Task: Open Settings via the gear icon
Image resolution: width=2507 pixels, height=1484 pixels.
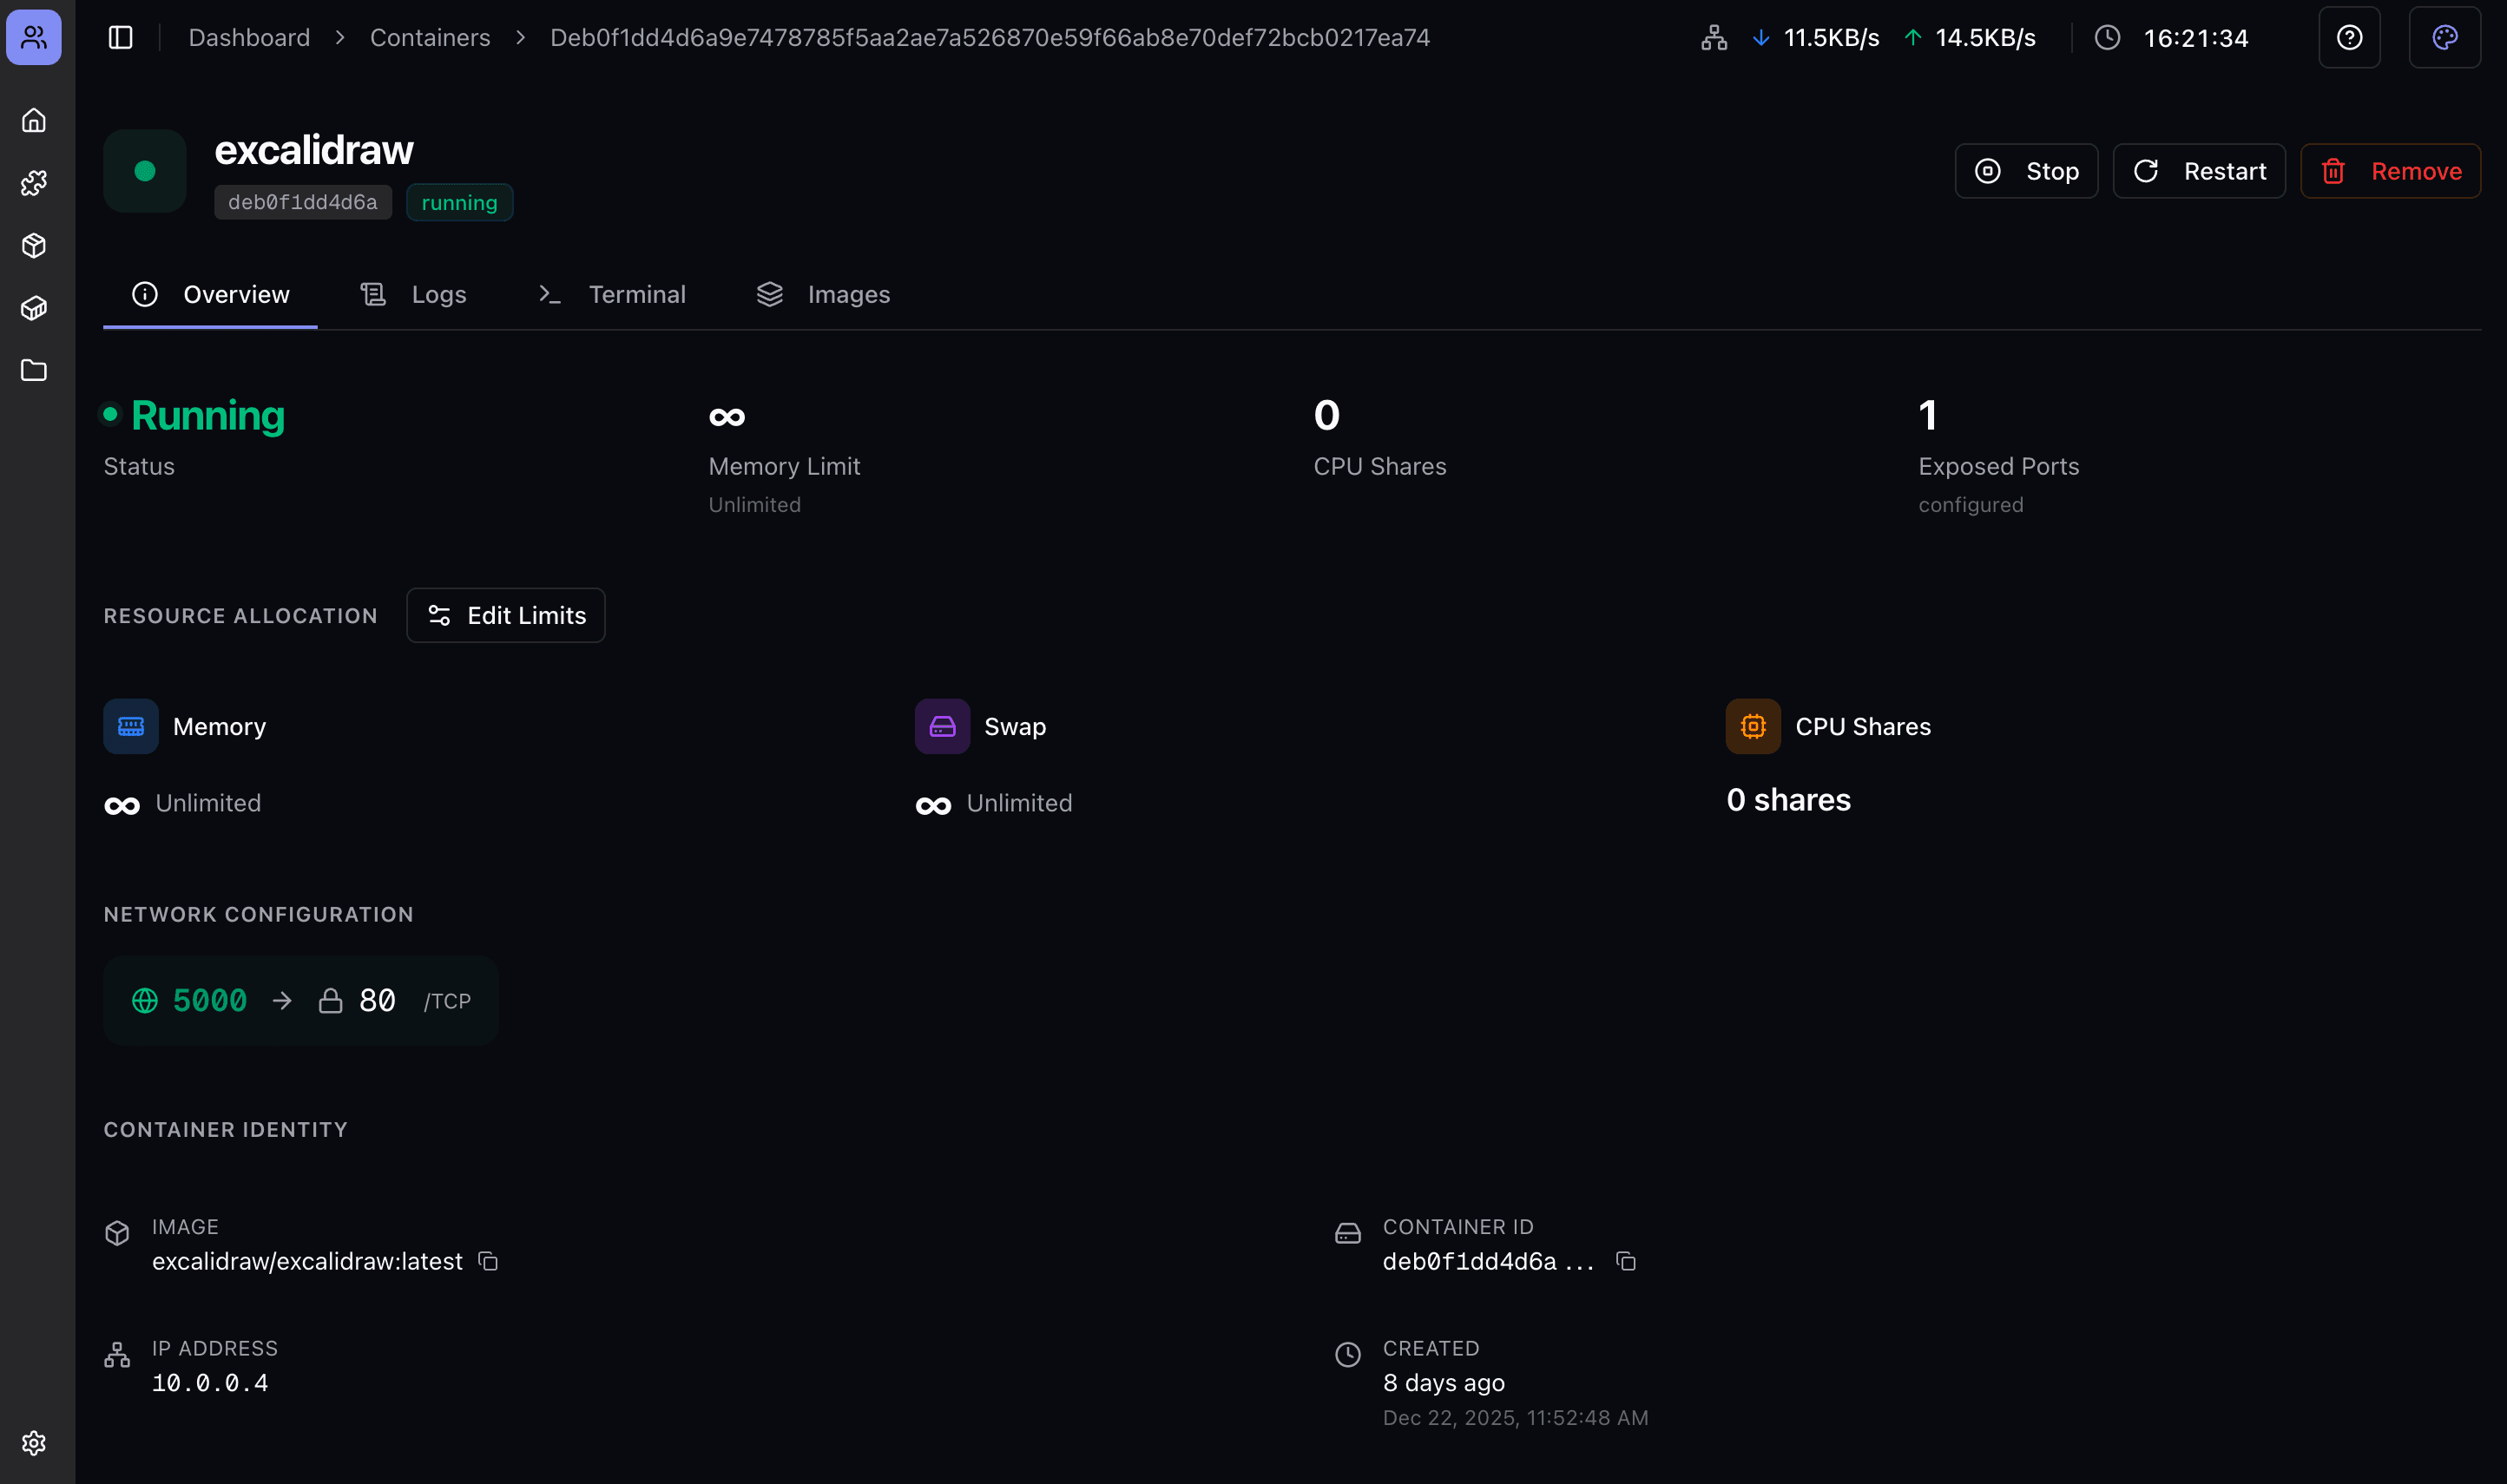Action: (x=34, y=1443)
